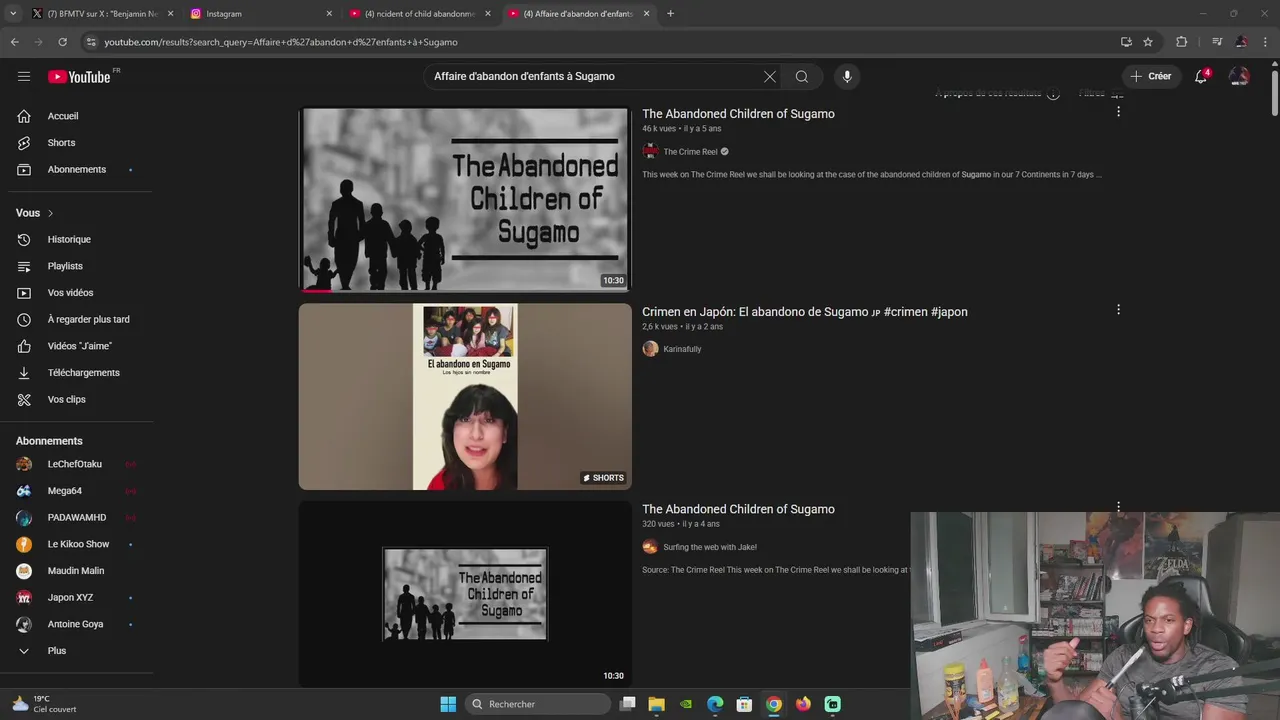Image resolution: width=1280 pixels, height=720 pixels.
Task: Bookmark this page with the star
Action: pyautogui.click(x=1148, y=42)
